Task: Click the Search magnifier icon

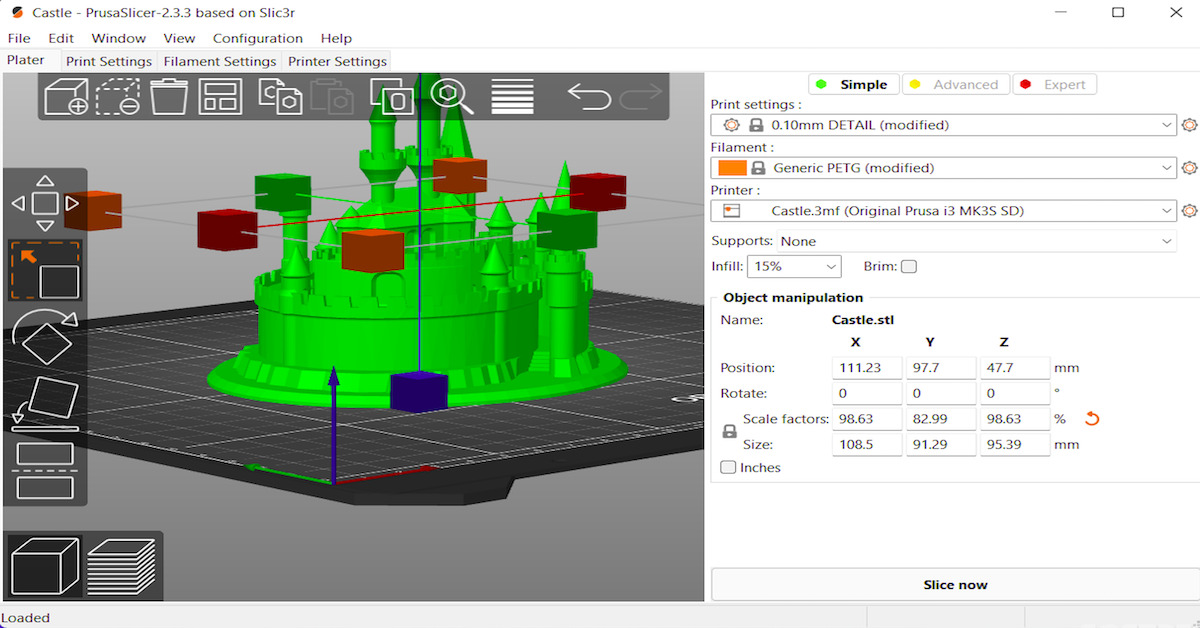Action: [x=451, y=96]
